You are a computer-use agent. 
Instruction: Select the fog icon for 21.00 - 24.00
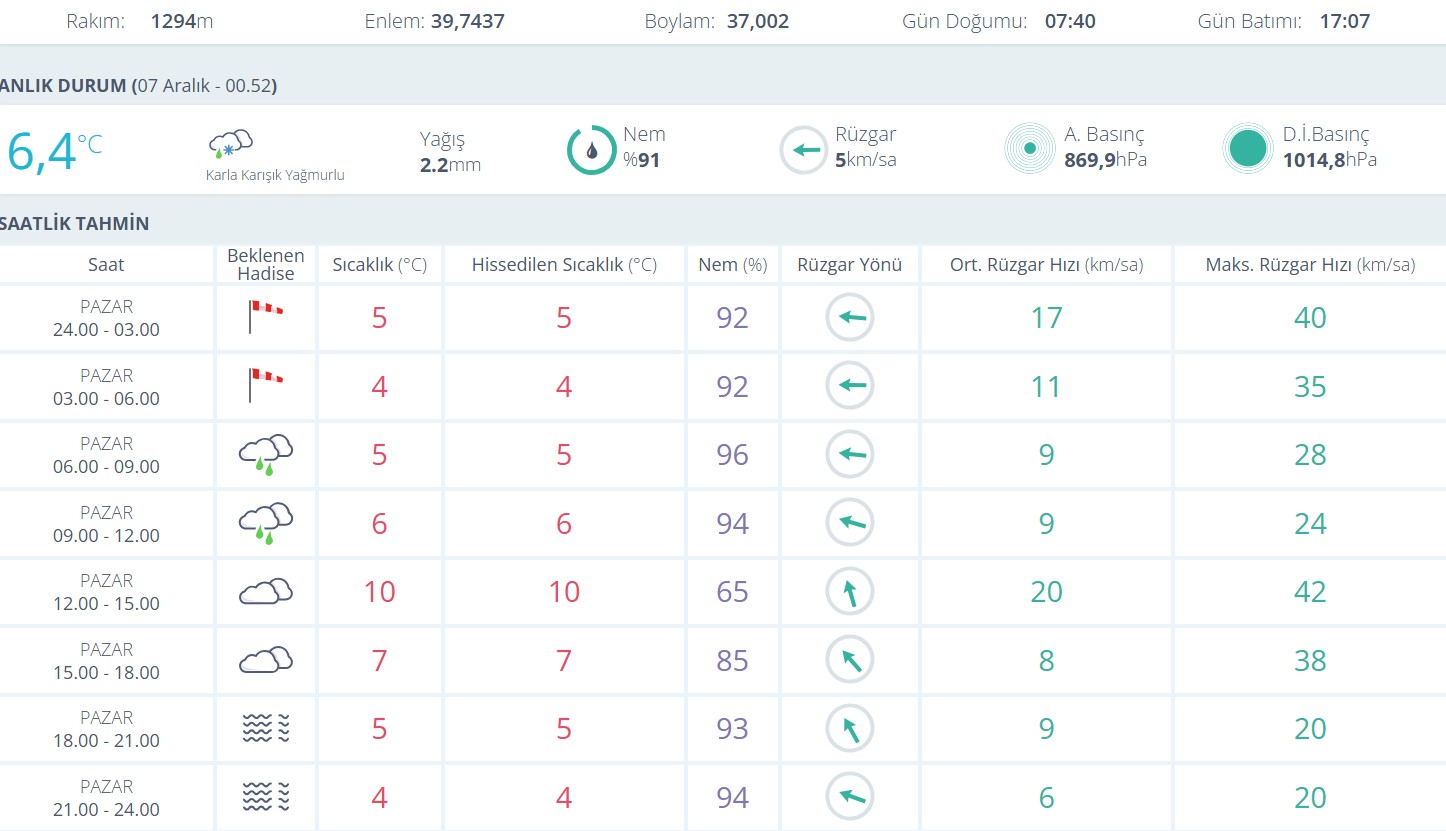point(265,797)
